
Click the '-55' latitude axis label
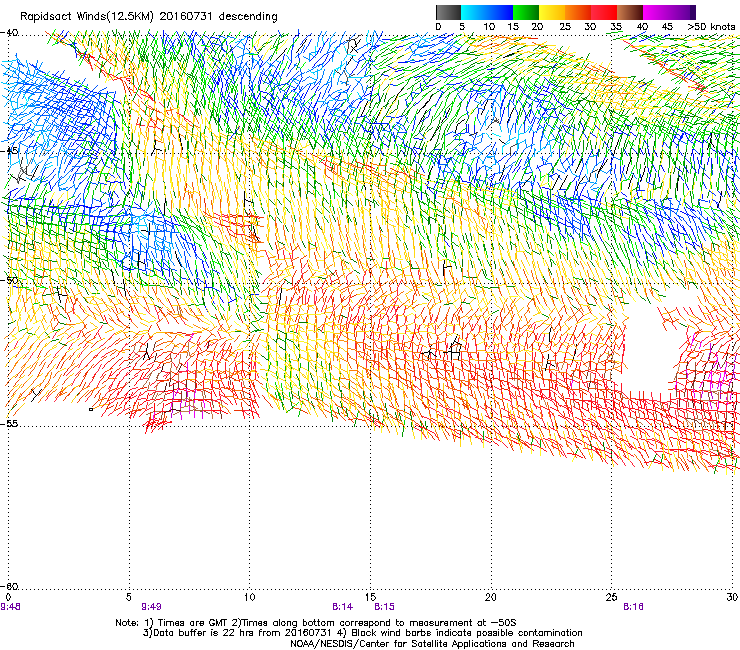click(x=9, y=423)
